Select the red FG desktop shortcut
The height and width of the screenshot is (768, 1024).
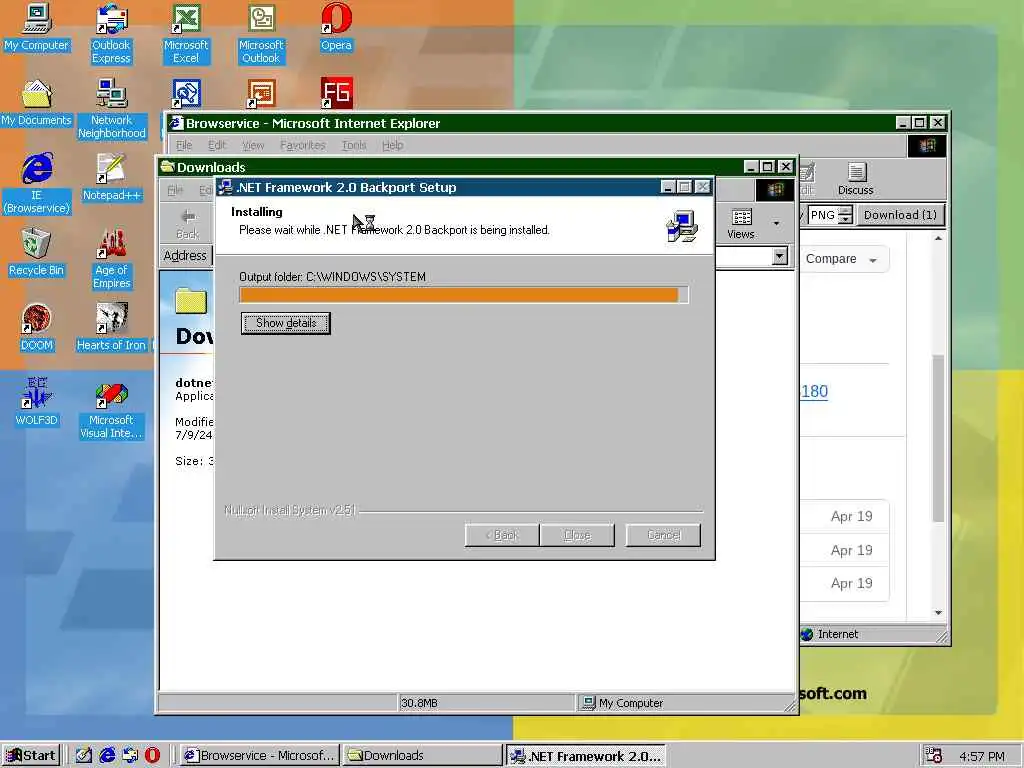click(336, 93)
